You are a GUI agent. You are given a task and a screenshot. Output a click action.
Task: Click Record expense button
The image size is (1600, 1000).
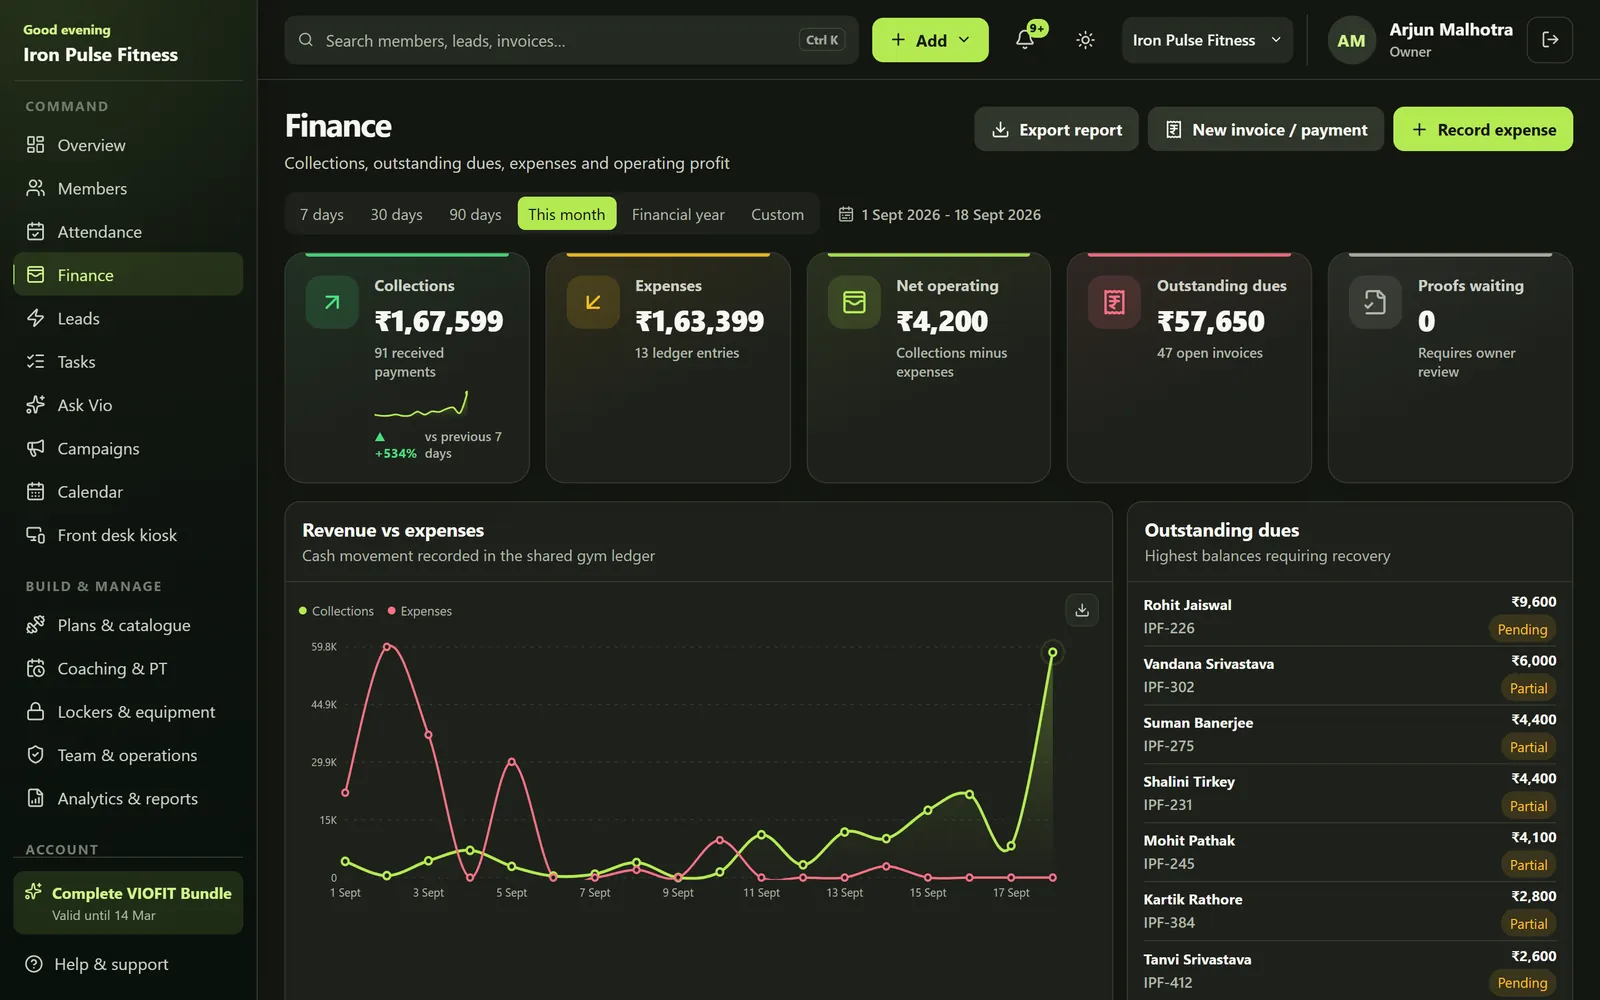click(x=1483, y=129)
